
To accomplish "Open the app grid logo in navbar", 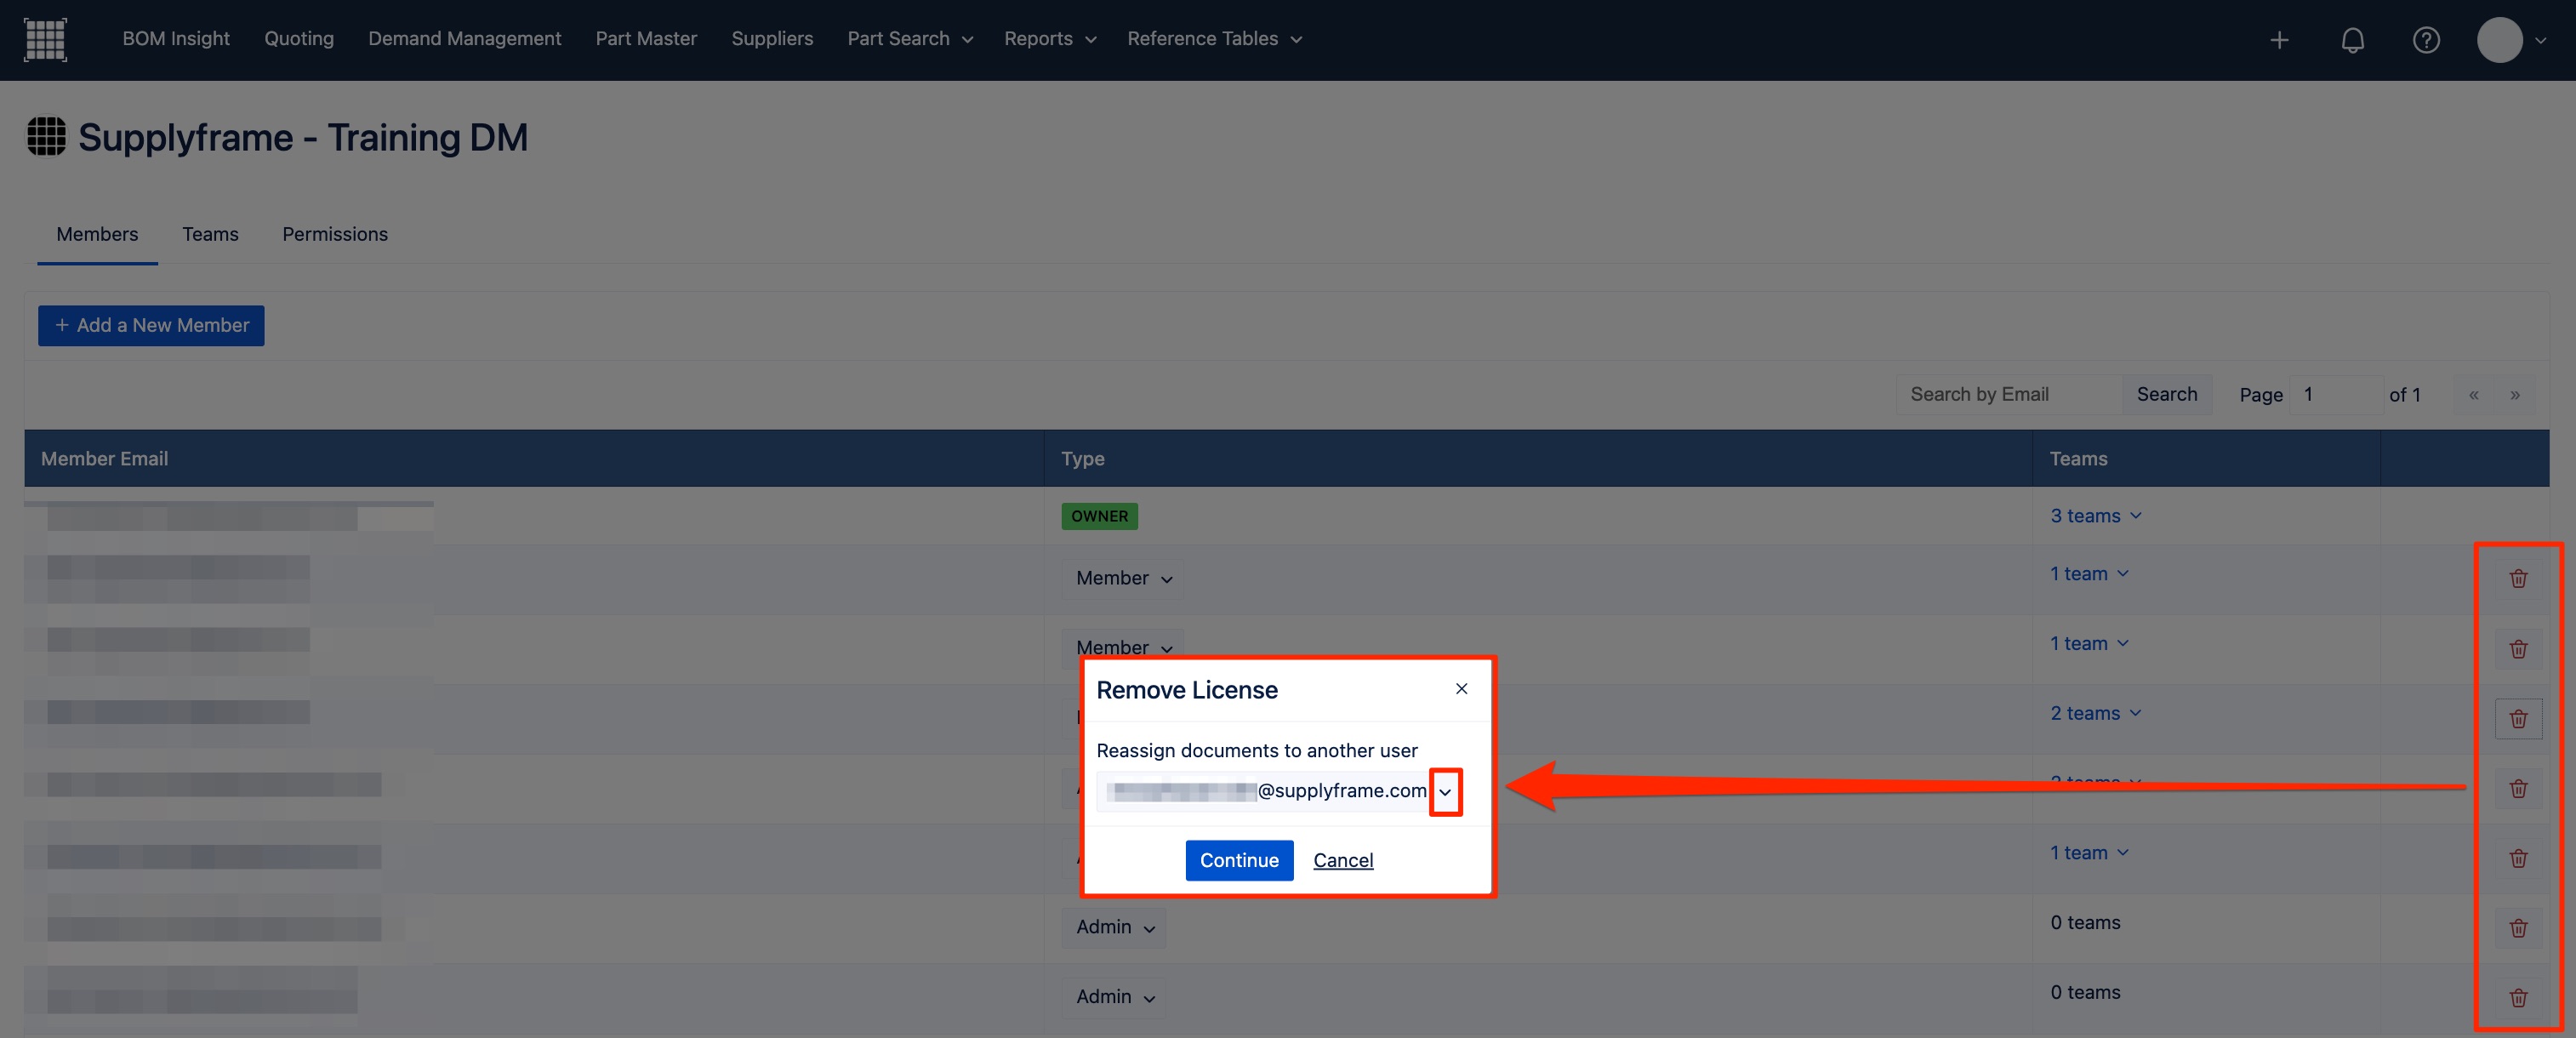I will pos(45,39).
